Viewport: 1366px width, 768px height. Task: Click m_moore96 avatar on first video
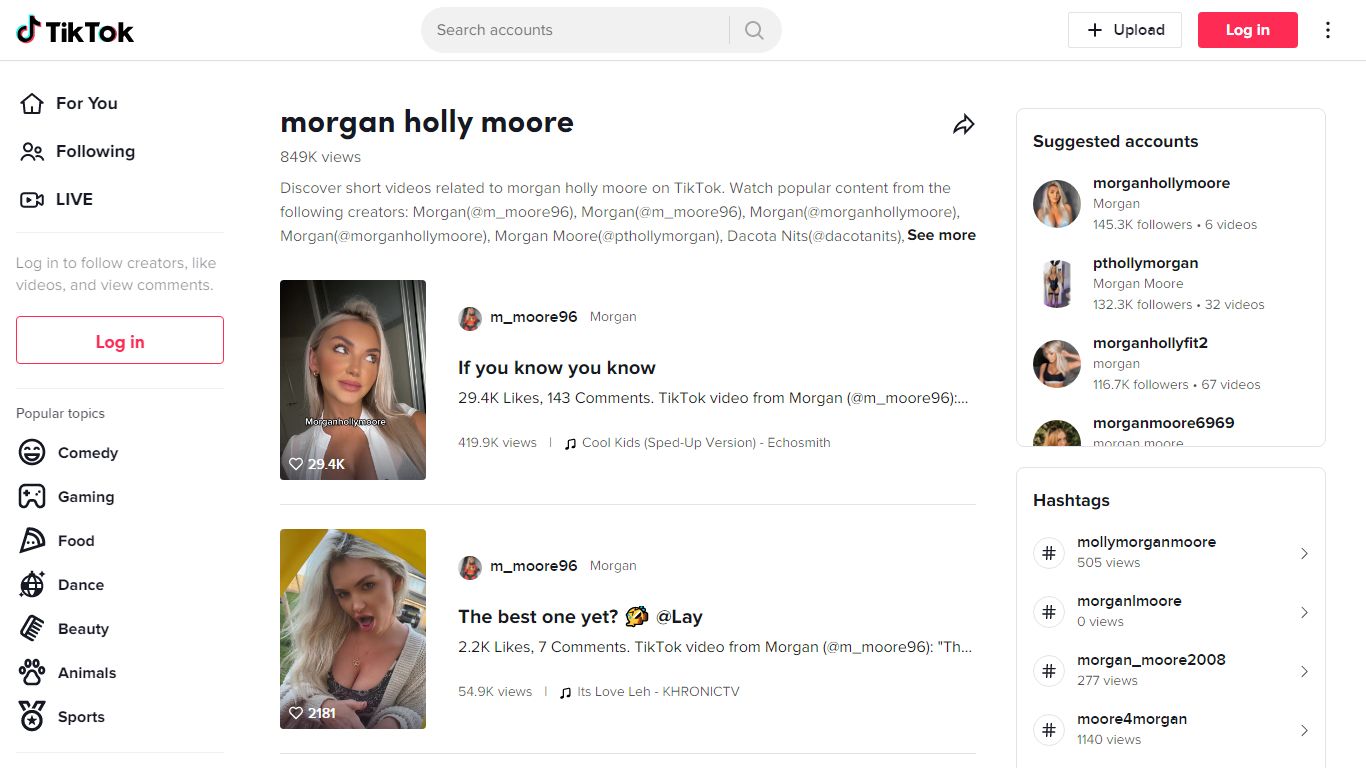point(470,318)
